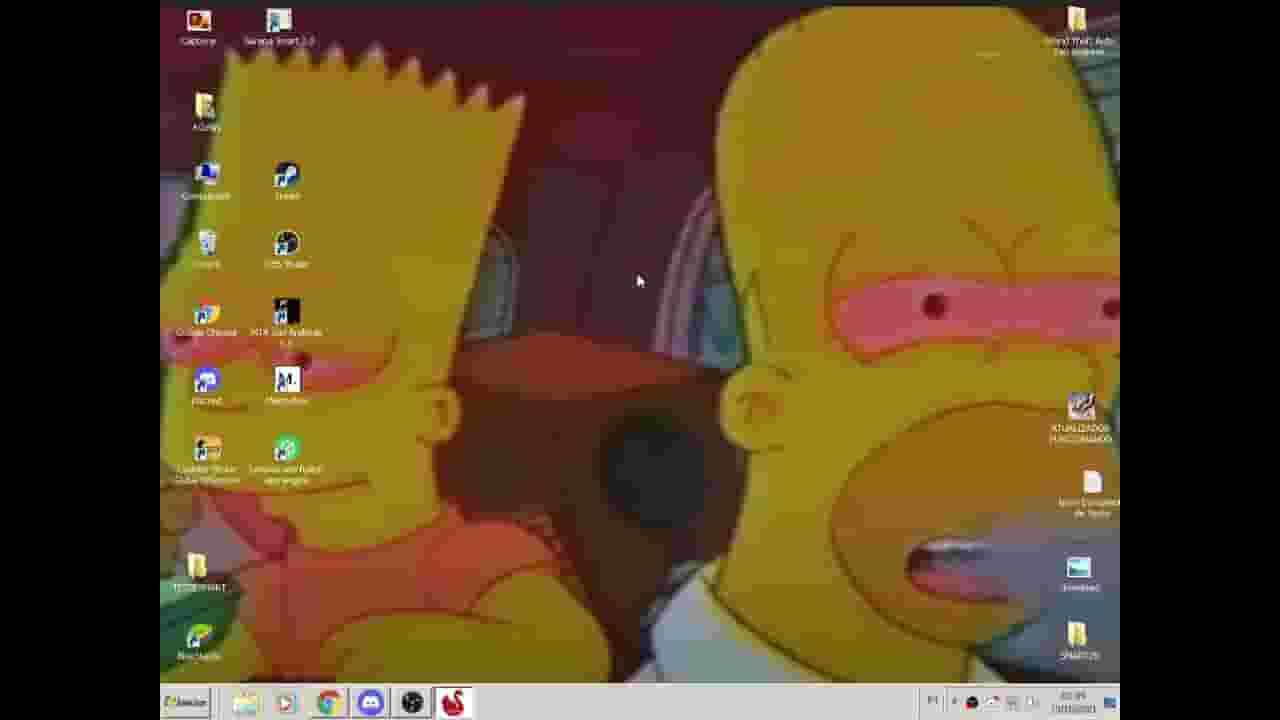The image size is (1280, 720).
Task: Open the taskbar clock and date
Action: point(1073,702)
